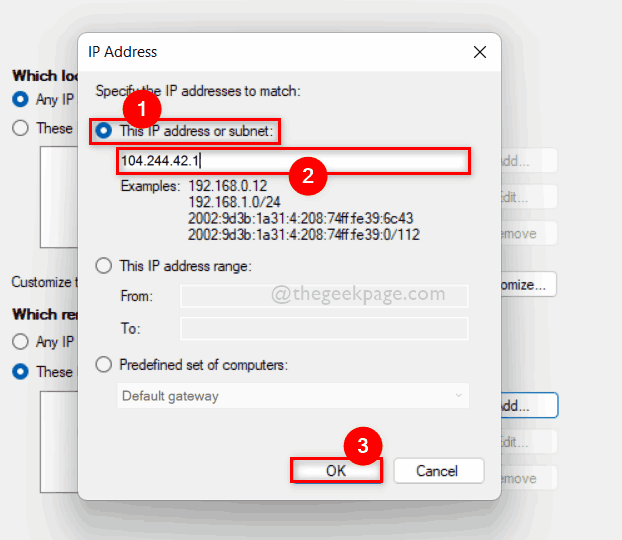Select 'This IP address range' radio option
The height and width of the screenshot is (540, 622).
[104, 266]
